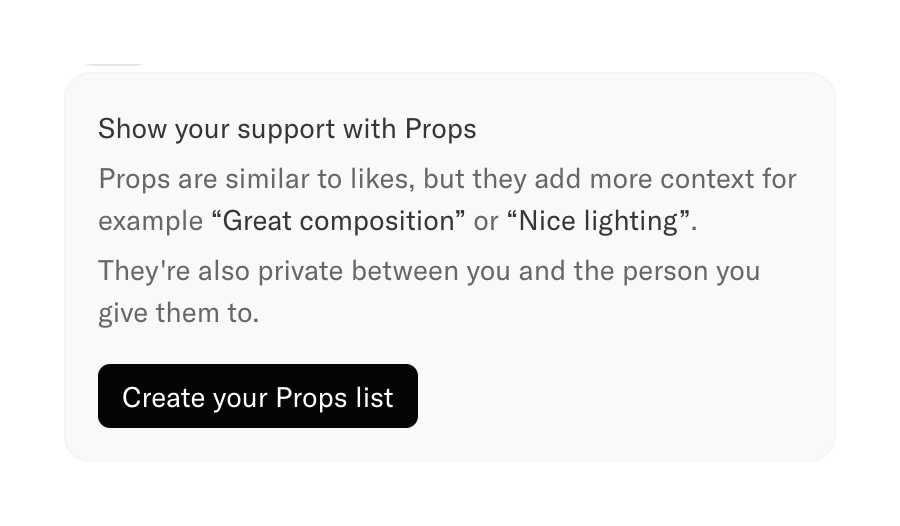Click the Create your Props list button
The width and height of the screenshot is (900, 526).
(x=257, y=397)
